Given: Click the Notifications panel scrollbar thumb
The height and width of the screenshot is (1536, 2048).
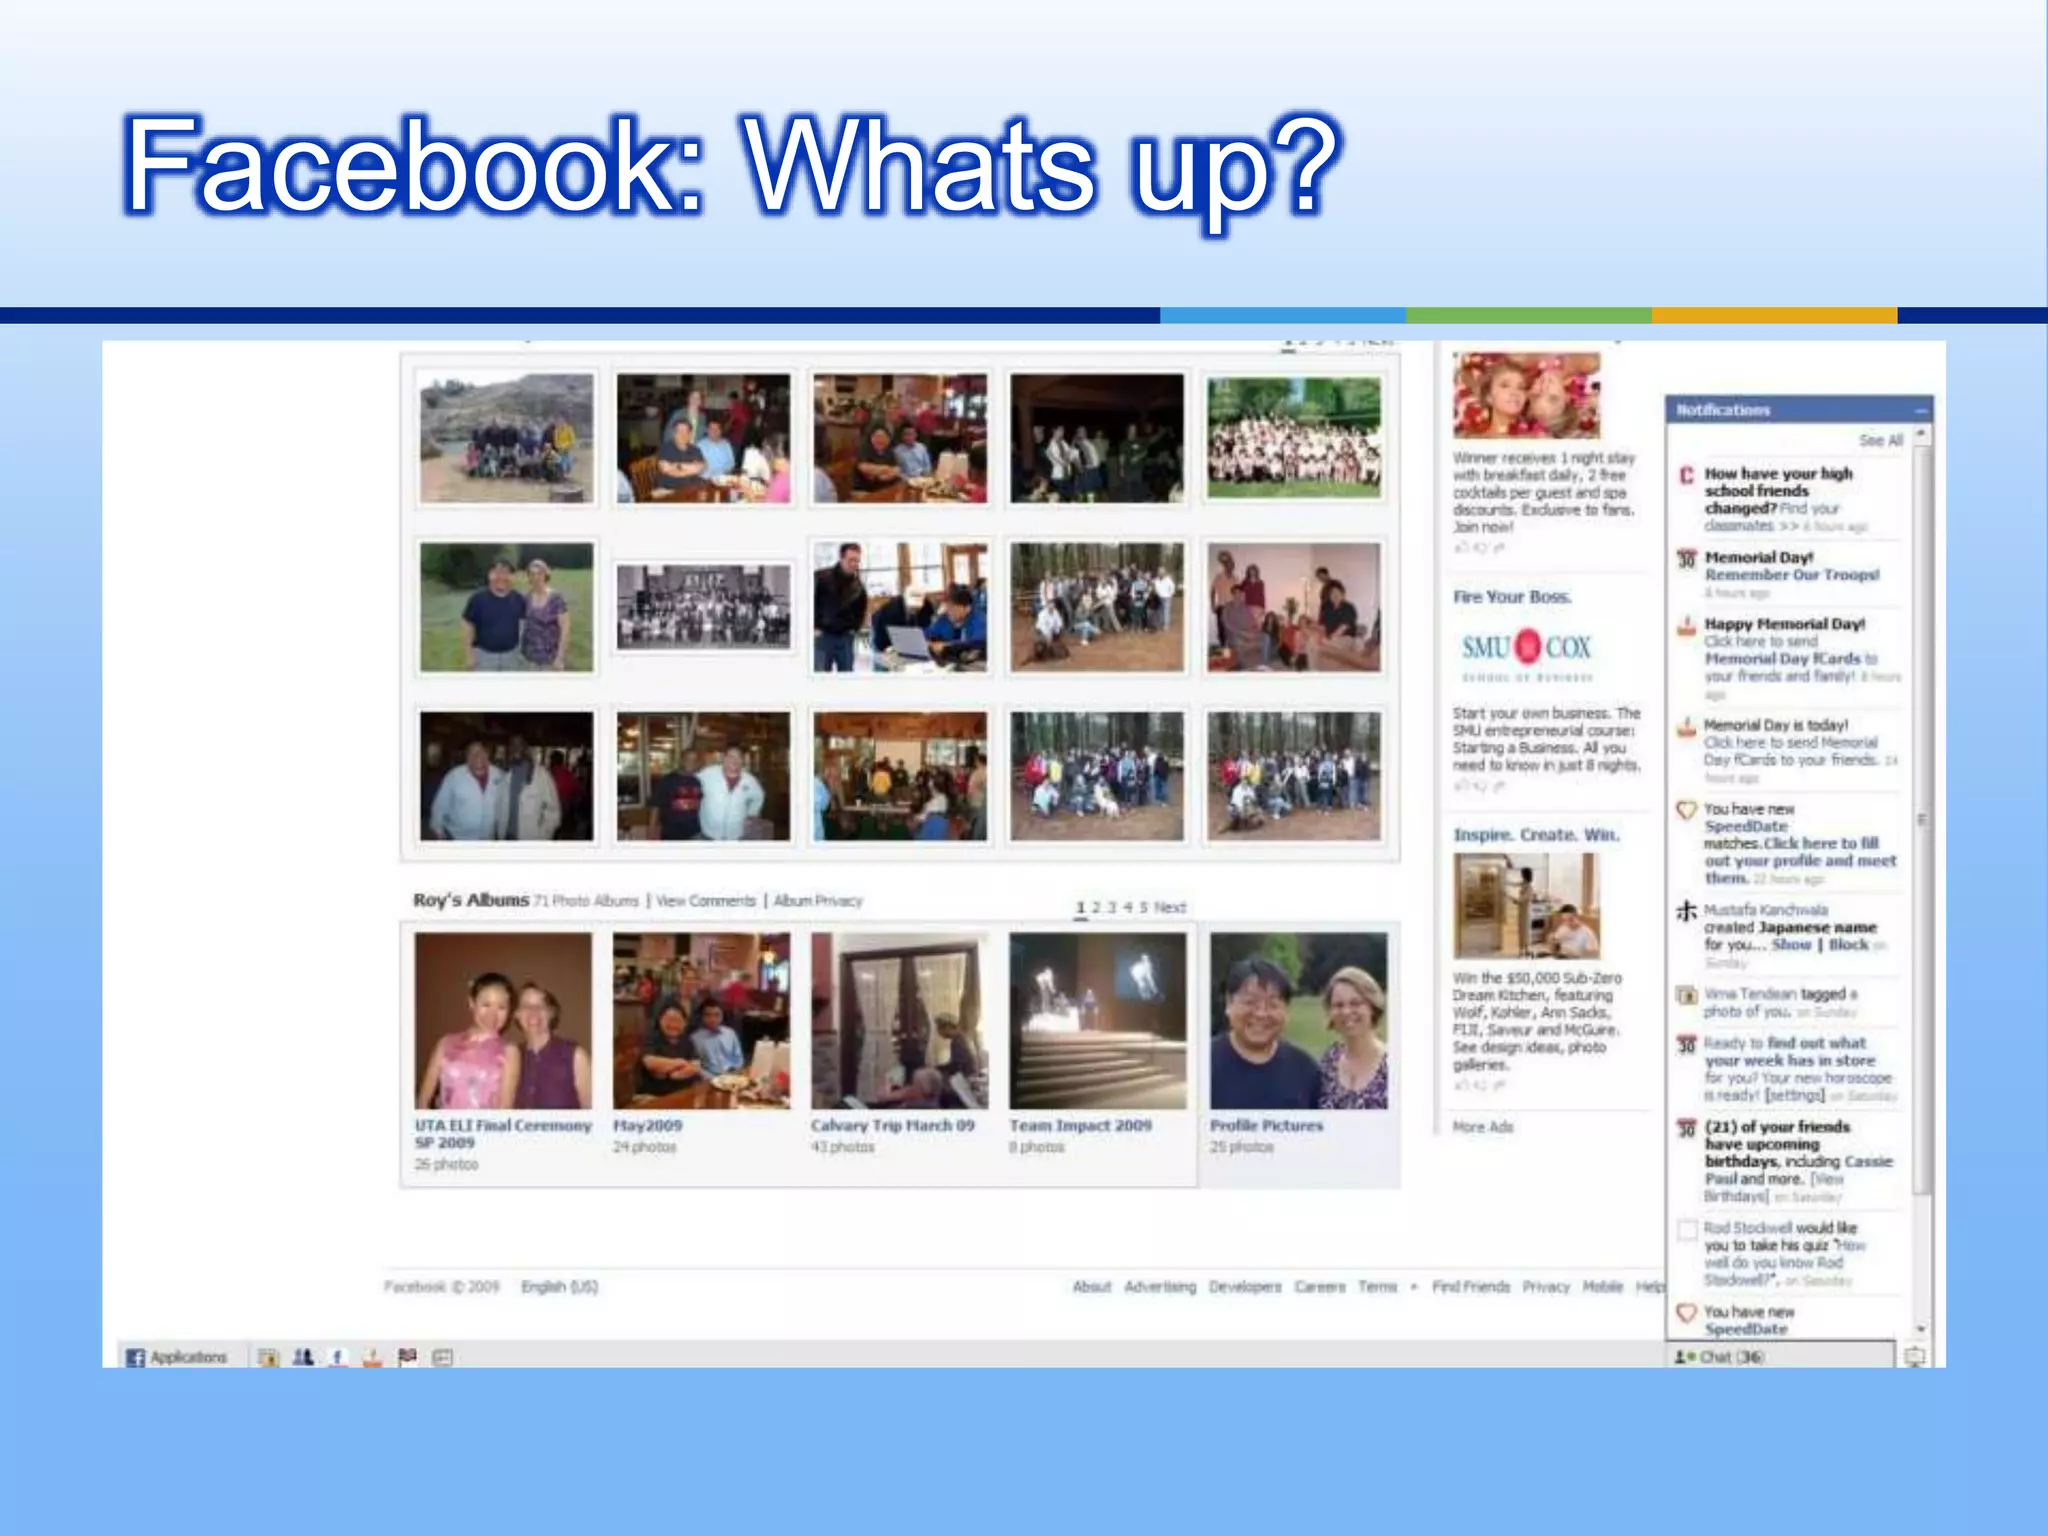Looking at the screenshot, I should click(x=1921, y=820).
